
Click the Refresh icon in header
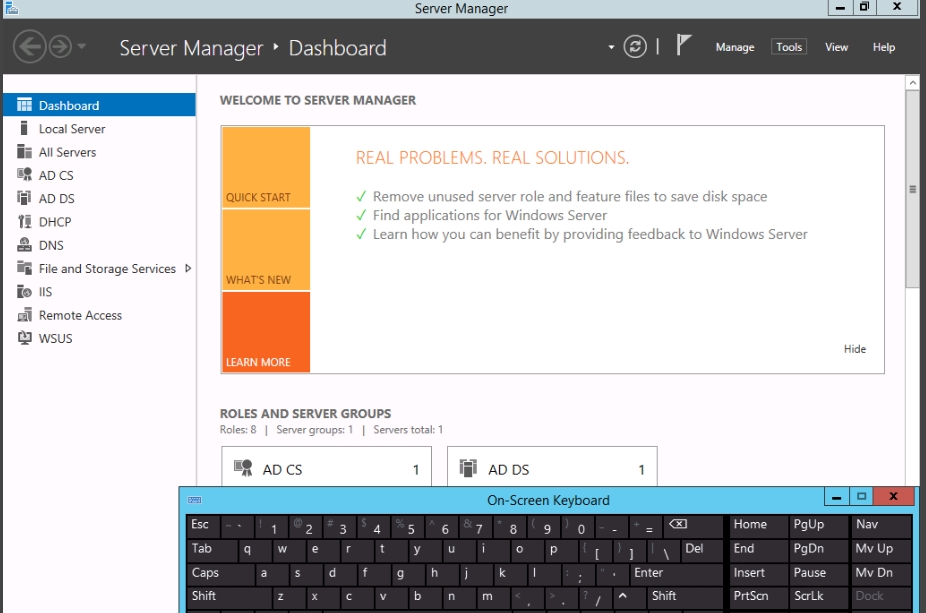coord(635,47)
